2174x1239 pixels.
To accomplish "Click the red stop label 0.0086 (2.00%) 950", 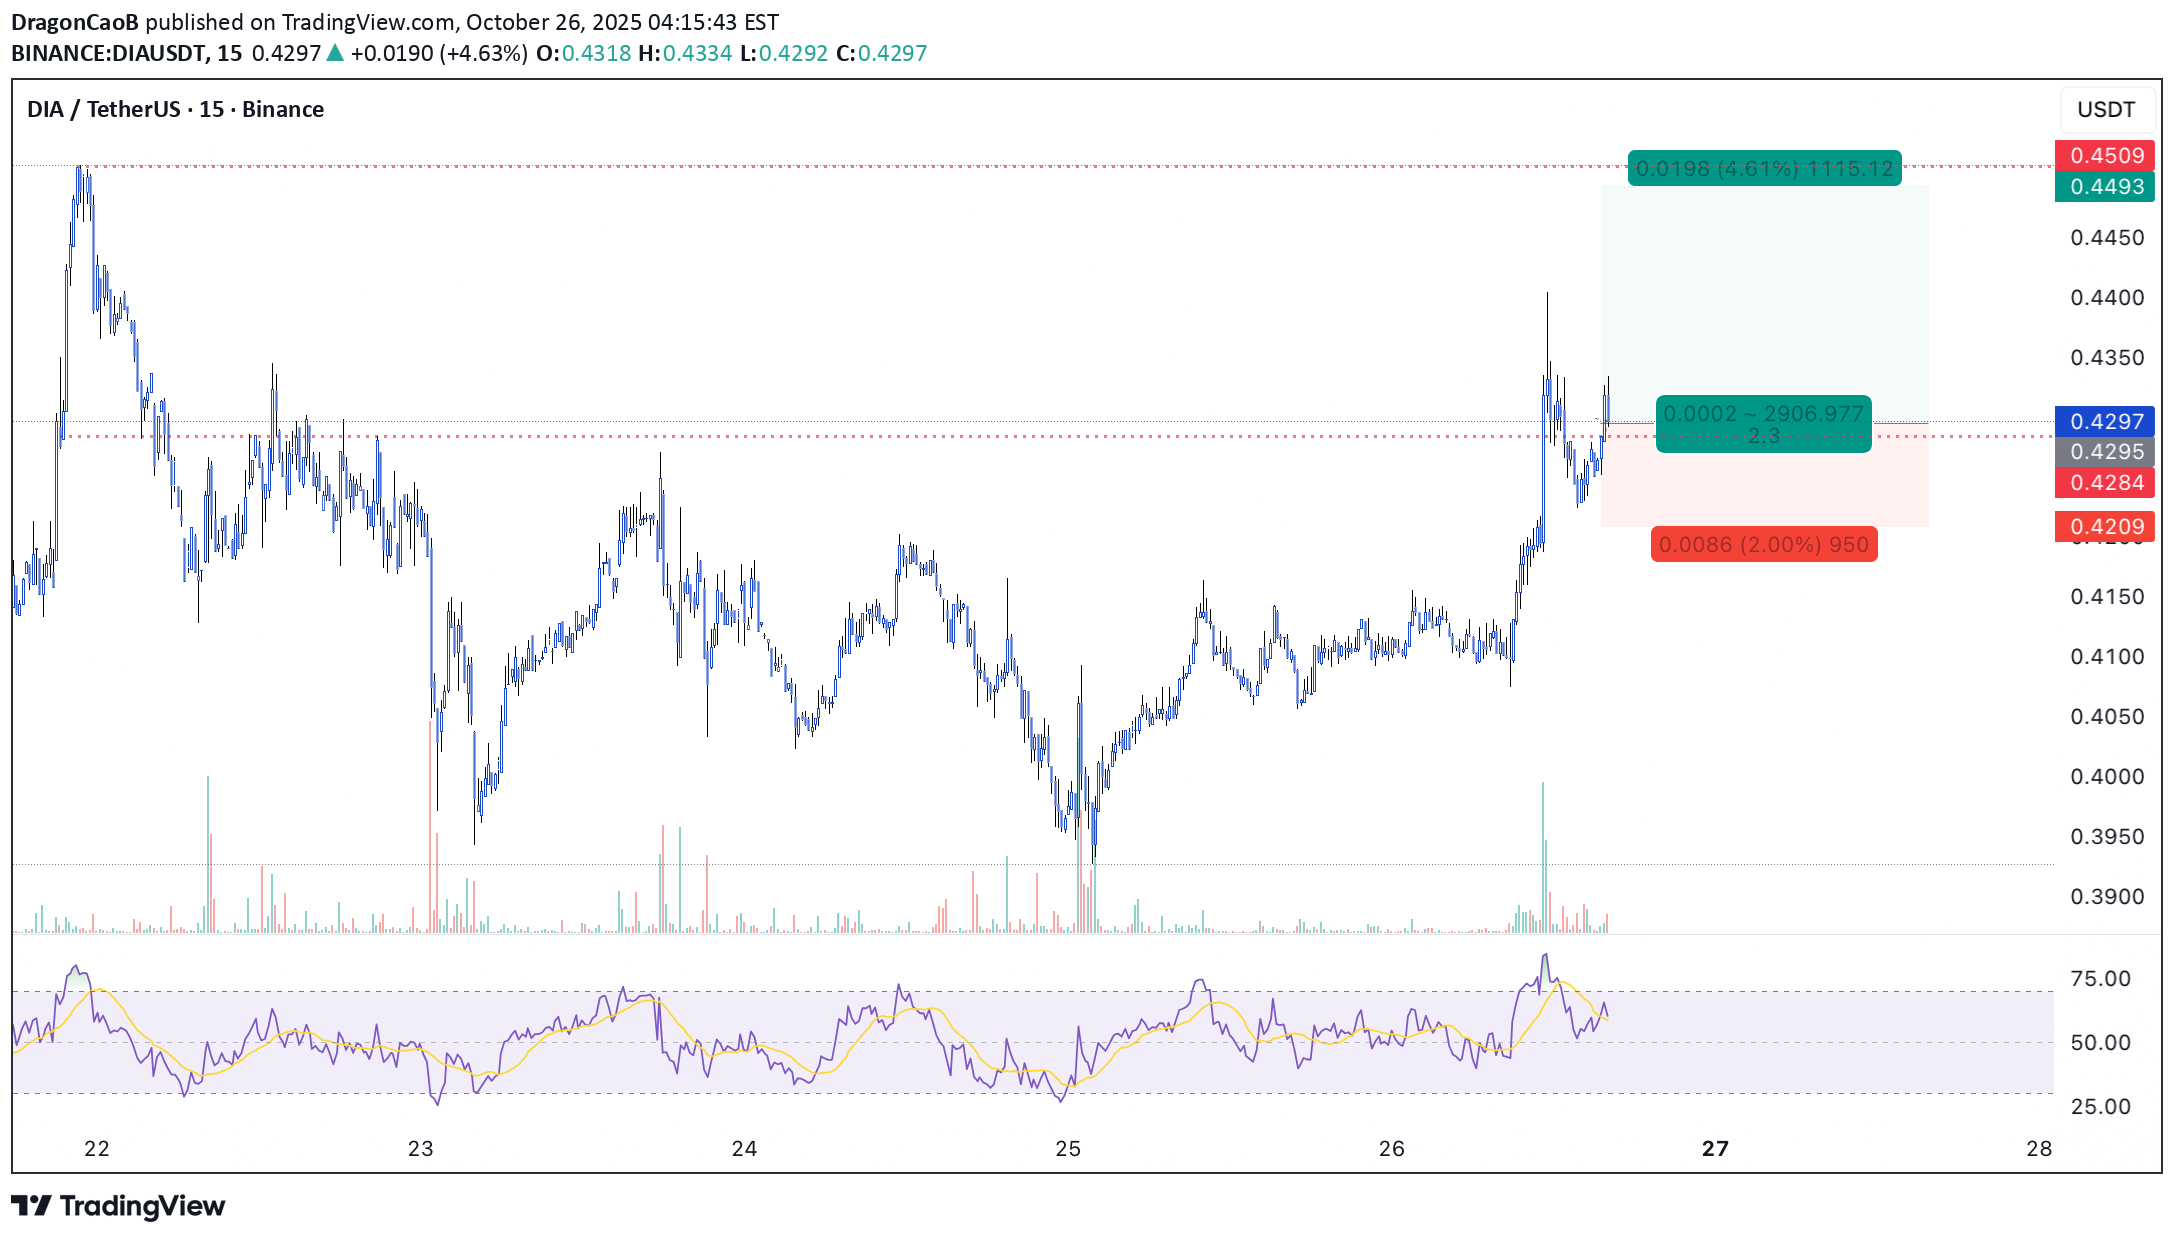I will [1764, 544].
